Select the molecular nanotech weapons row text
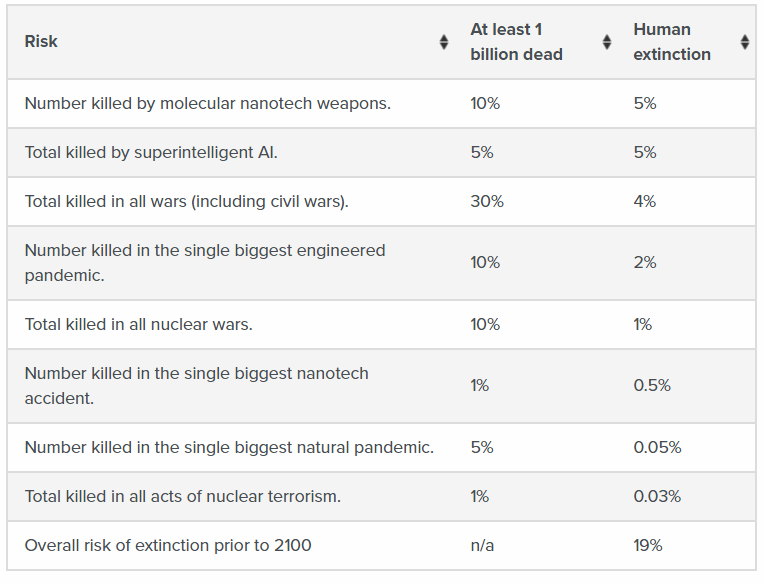Image resolution: width=765 pixels, height=585 pixels. [207, 103]
